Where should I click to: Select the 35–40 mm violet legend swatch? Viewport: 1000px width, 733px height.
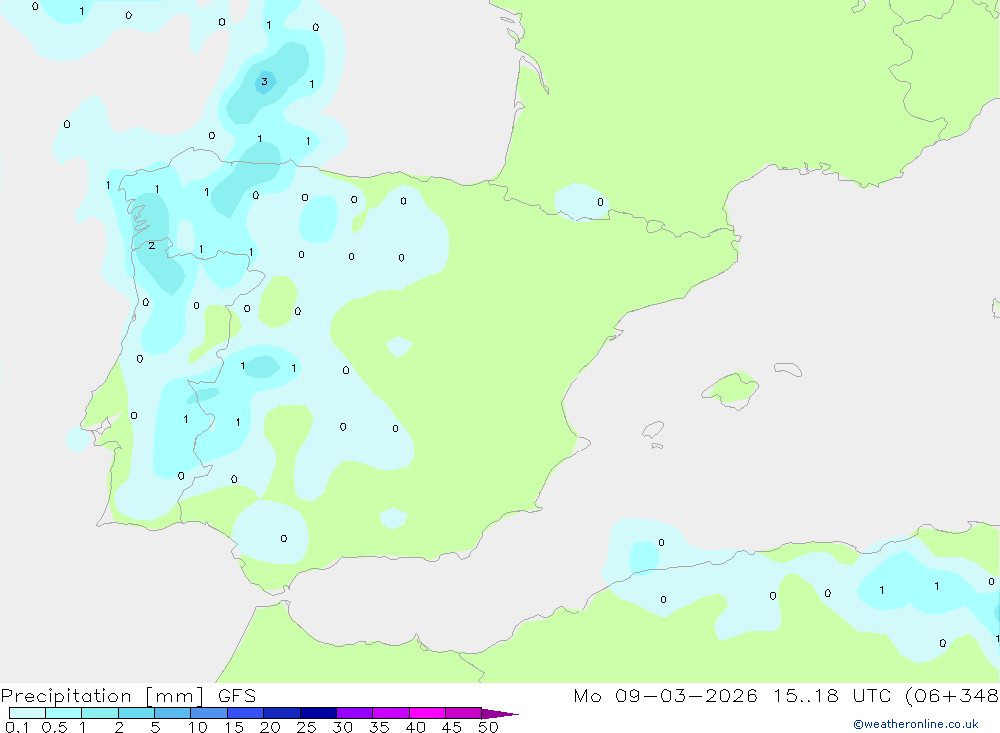(x=391, y=713)
